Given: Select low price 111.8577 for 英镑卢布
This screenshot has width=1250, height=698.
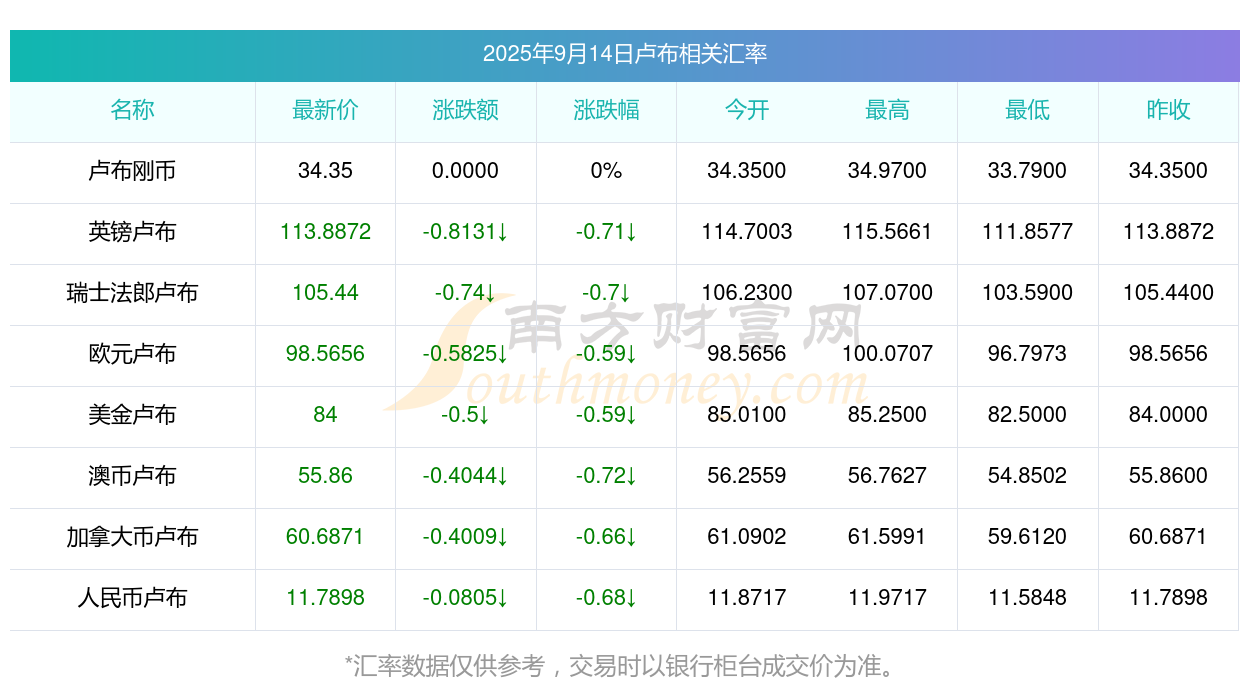Looking at the screenshot, I should (1028, 232).
